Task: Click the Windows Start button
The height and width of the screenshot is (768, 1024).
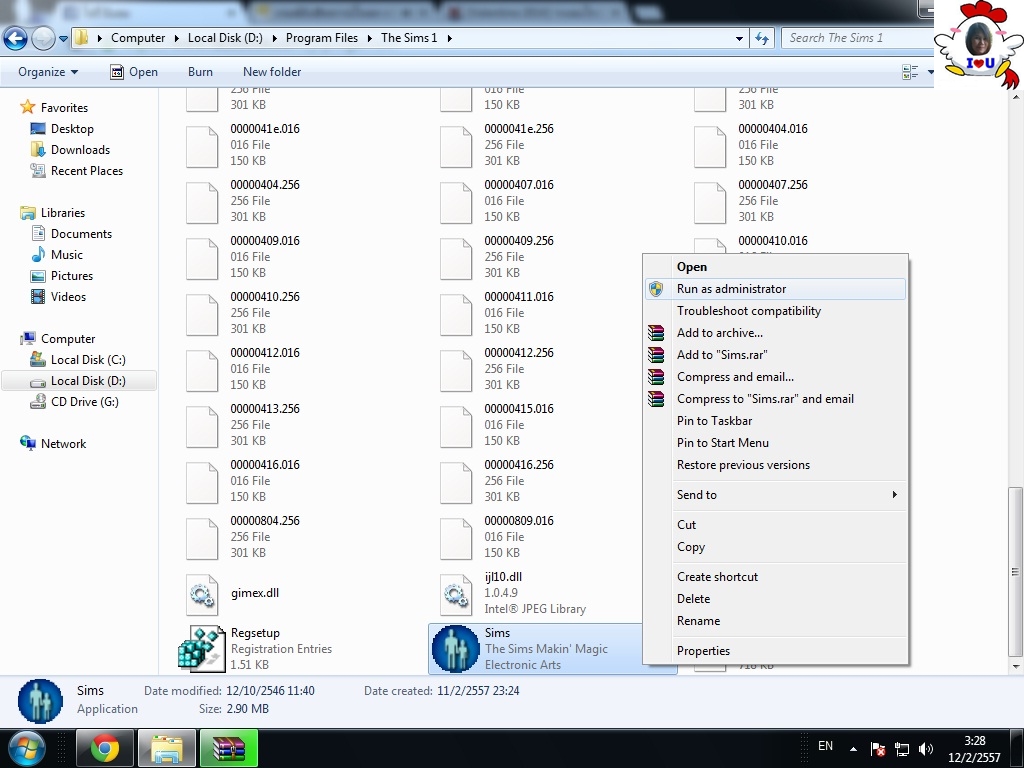Action: pyautogui.click(x=27, y=748)
